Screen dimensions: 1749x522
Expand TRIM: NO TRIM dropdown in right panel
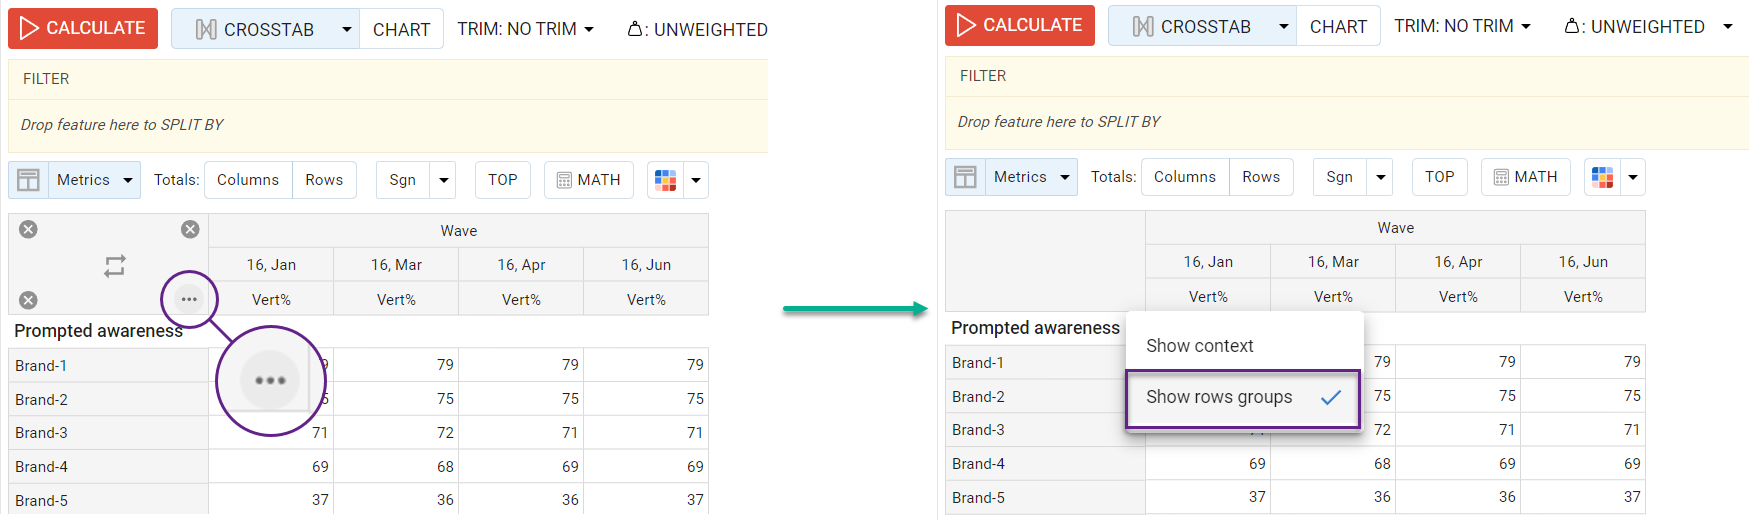tap(1462, 26)
